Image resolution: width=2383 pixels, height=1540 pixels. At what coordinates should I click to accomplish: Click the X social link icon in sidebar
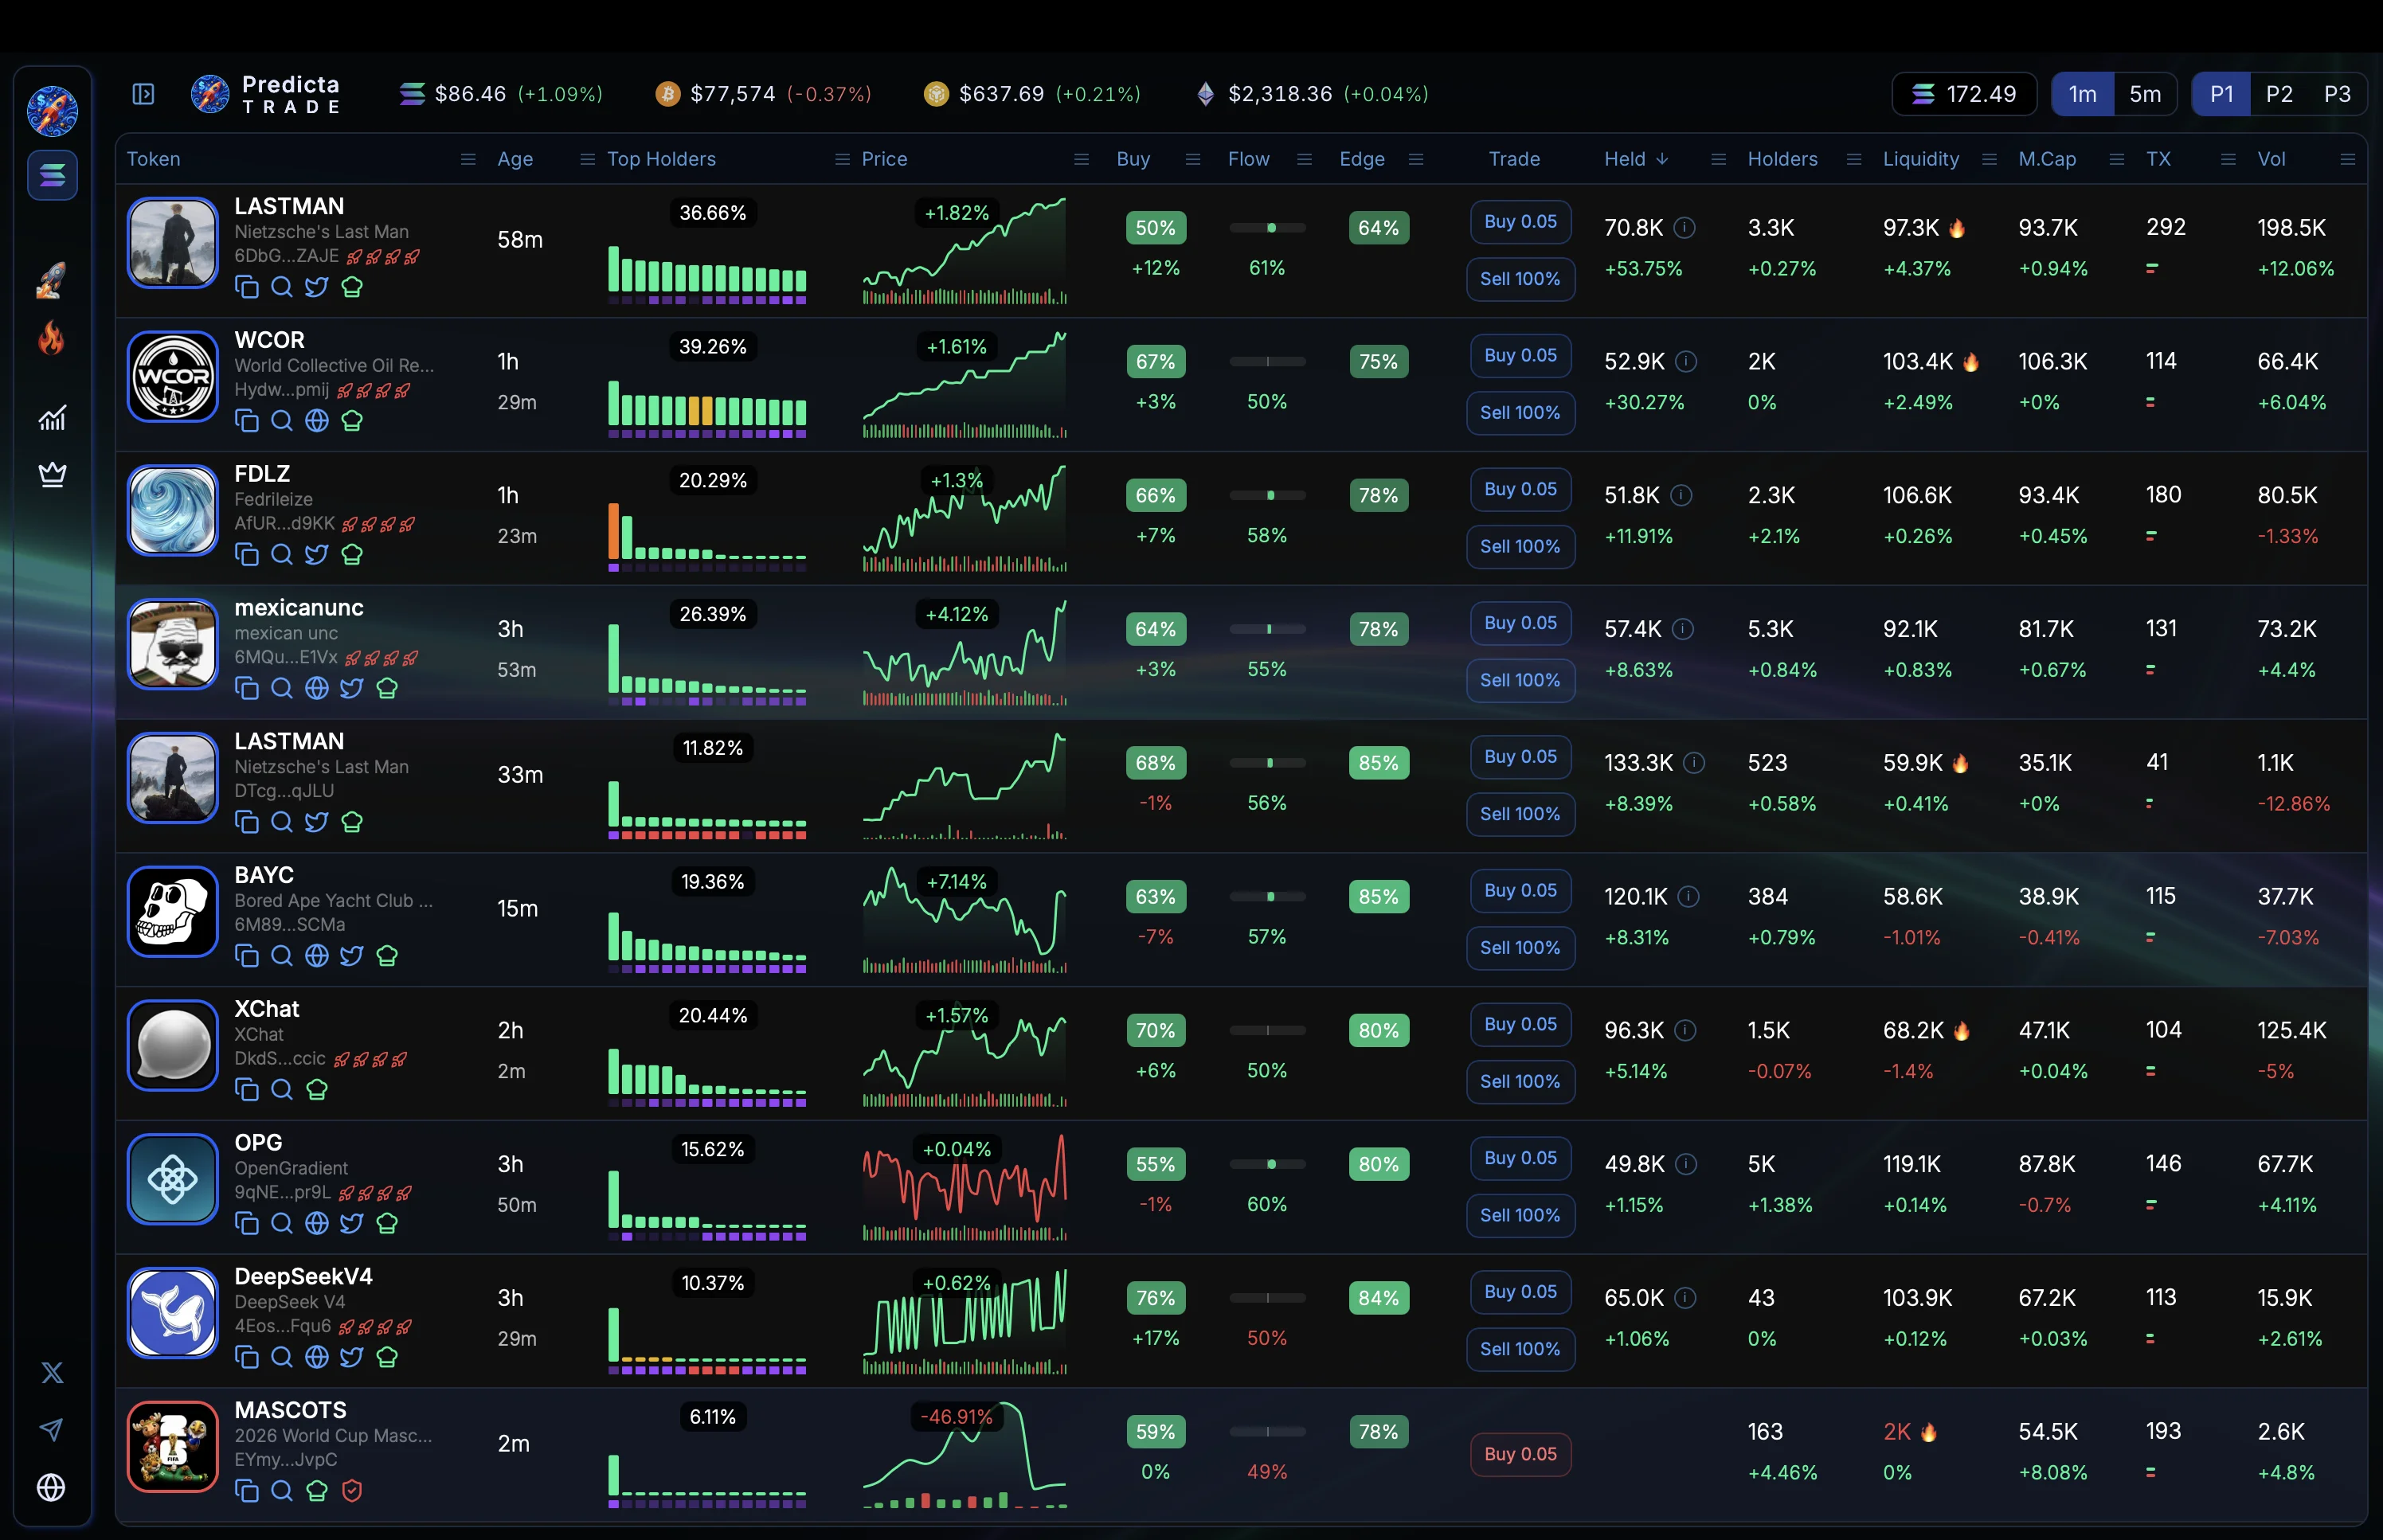[x=52, y=1372]
